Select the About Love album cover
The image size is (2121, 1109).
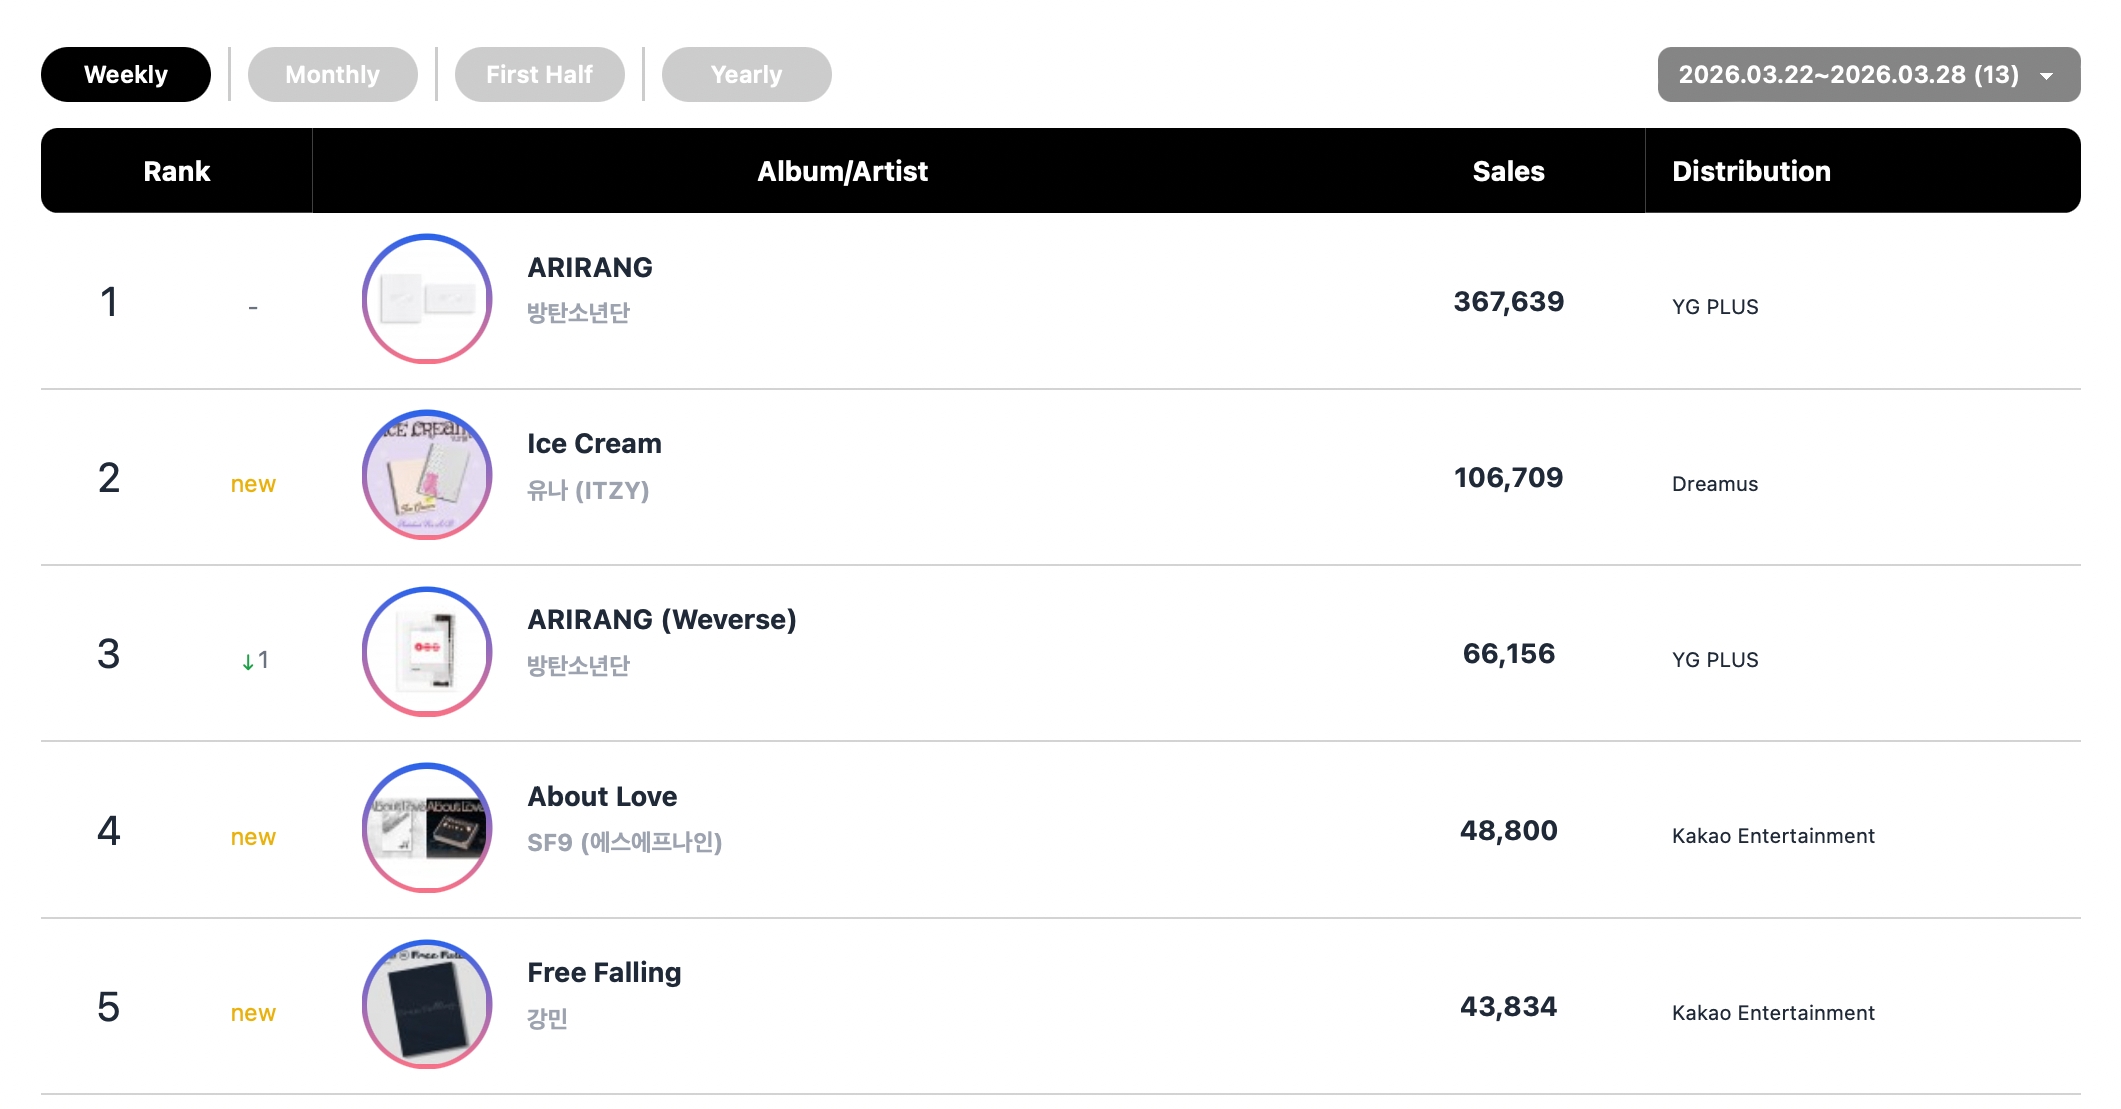(x=427, y=828)
